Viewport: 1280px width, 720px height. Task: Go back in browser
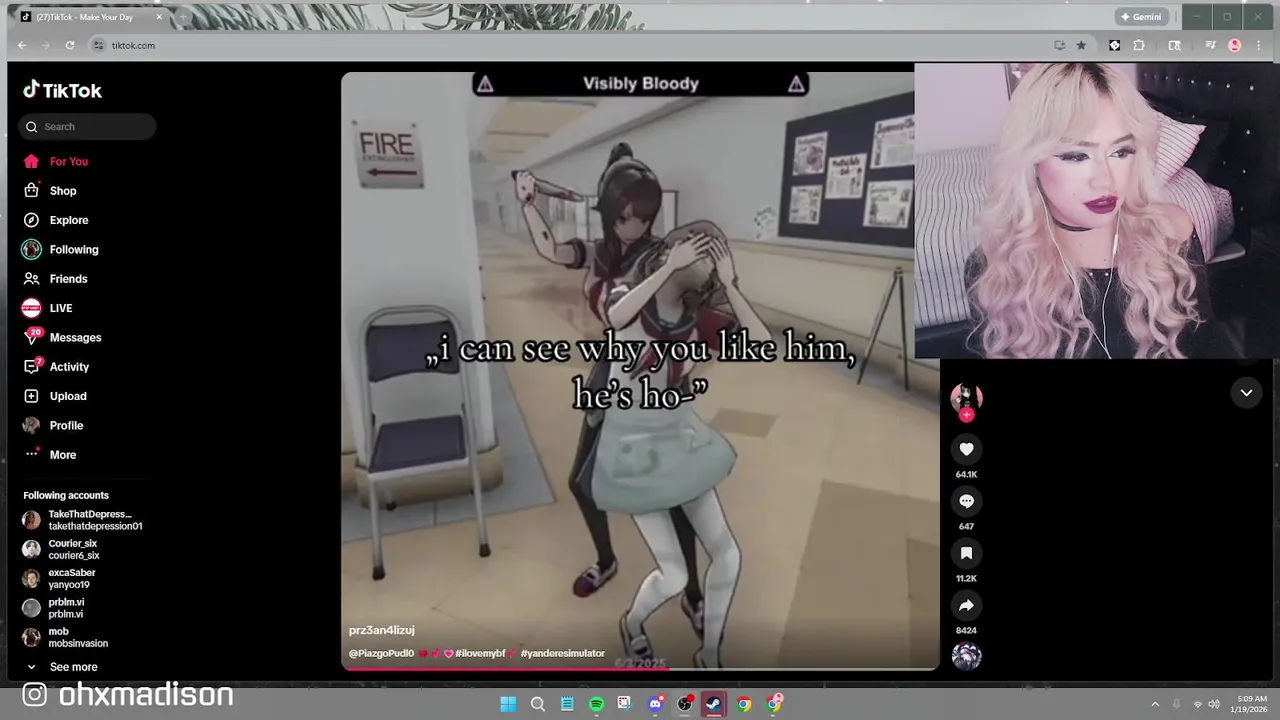click(x=22, y=45)
